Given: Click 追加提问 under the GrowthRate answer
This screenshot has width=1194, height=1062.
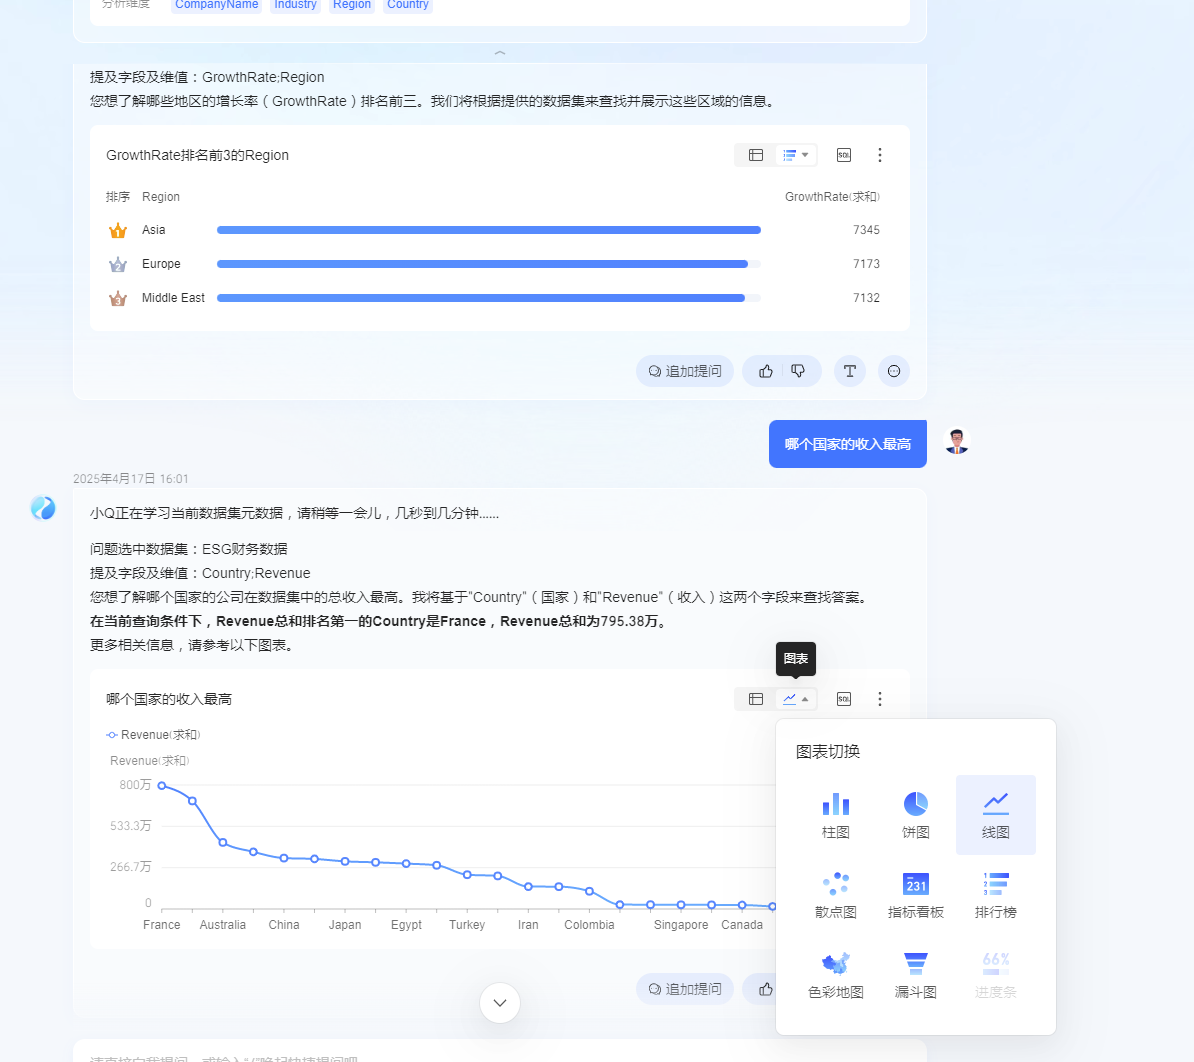Looking at the screenshot, I should tap(685, 372).
